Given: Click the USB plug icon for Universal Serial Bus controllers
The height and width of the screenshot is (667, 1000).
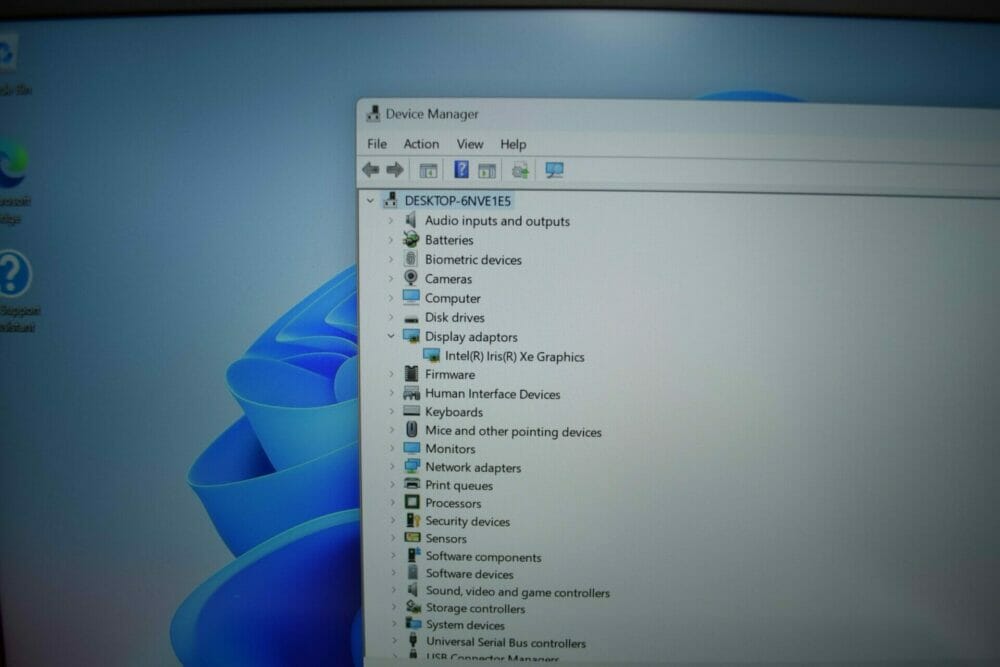Looking at the screenshot, I should tap(413, 641).
